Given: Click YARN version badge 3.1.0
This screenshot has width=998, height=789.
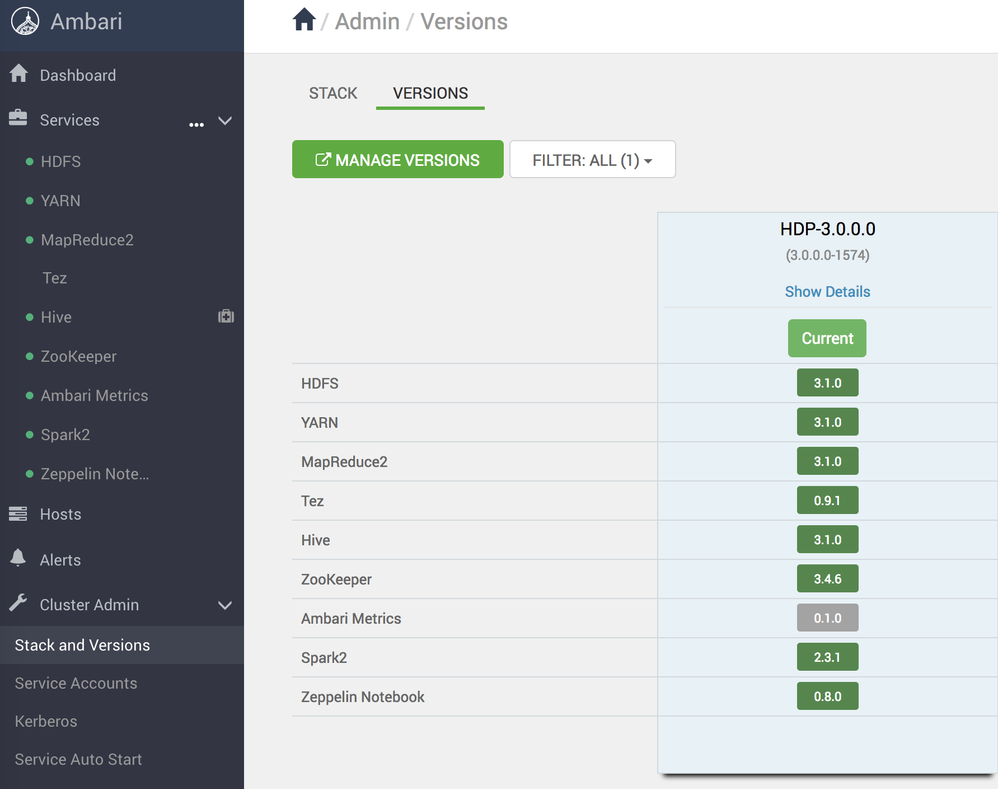Looking at the screenshot, I should pos(827,422).
